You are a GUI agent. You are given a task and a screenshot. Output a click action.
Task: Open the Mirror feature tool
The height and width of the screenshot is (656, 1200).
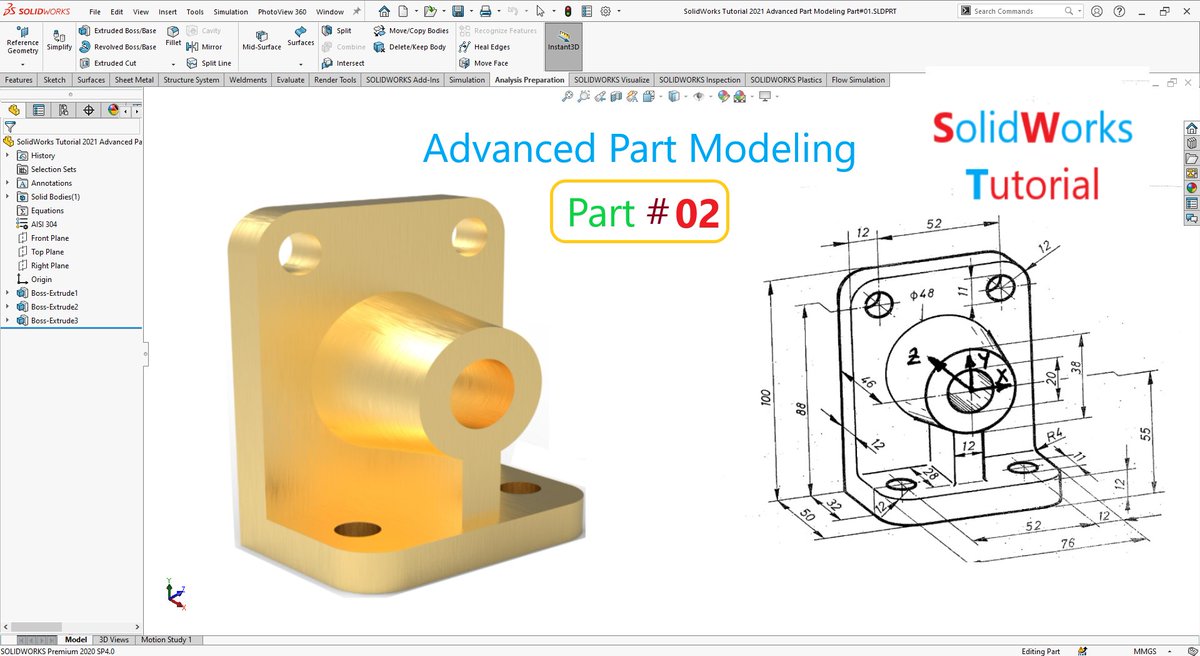point(208,46)
